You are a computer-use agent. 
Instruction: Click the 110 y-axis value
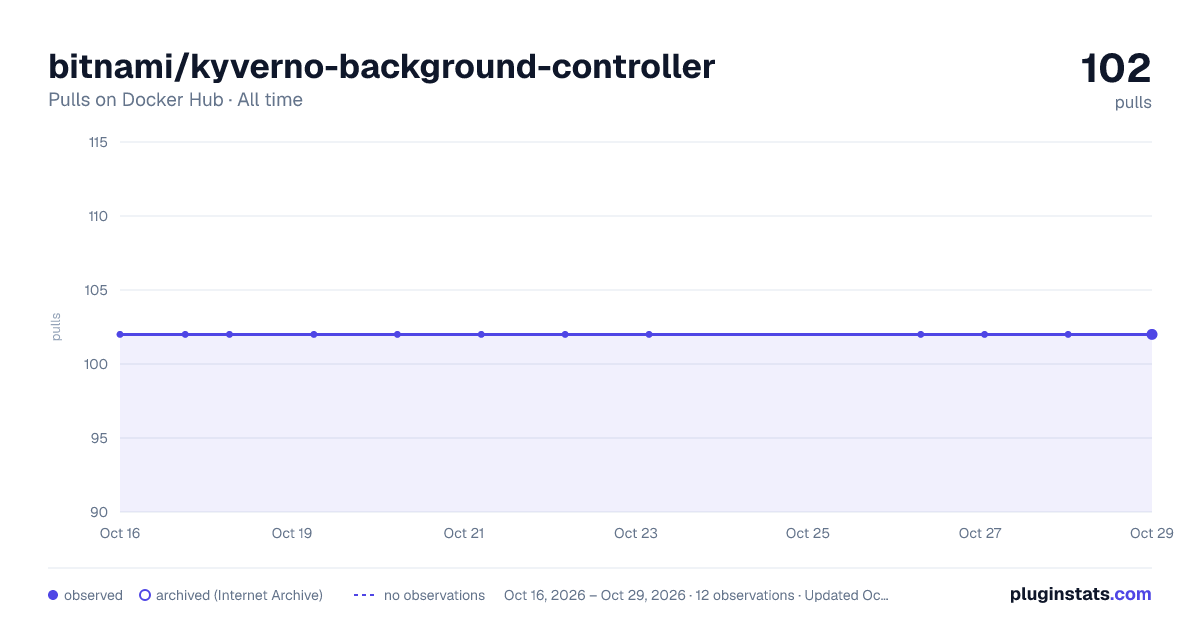click(98, 216)
